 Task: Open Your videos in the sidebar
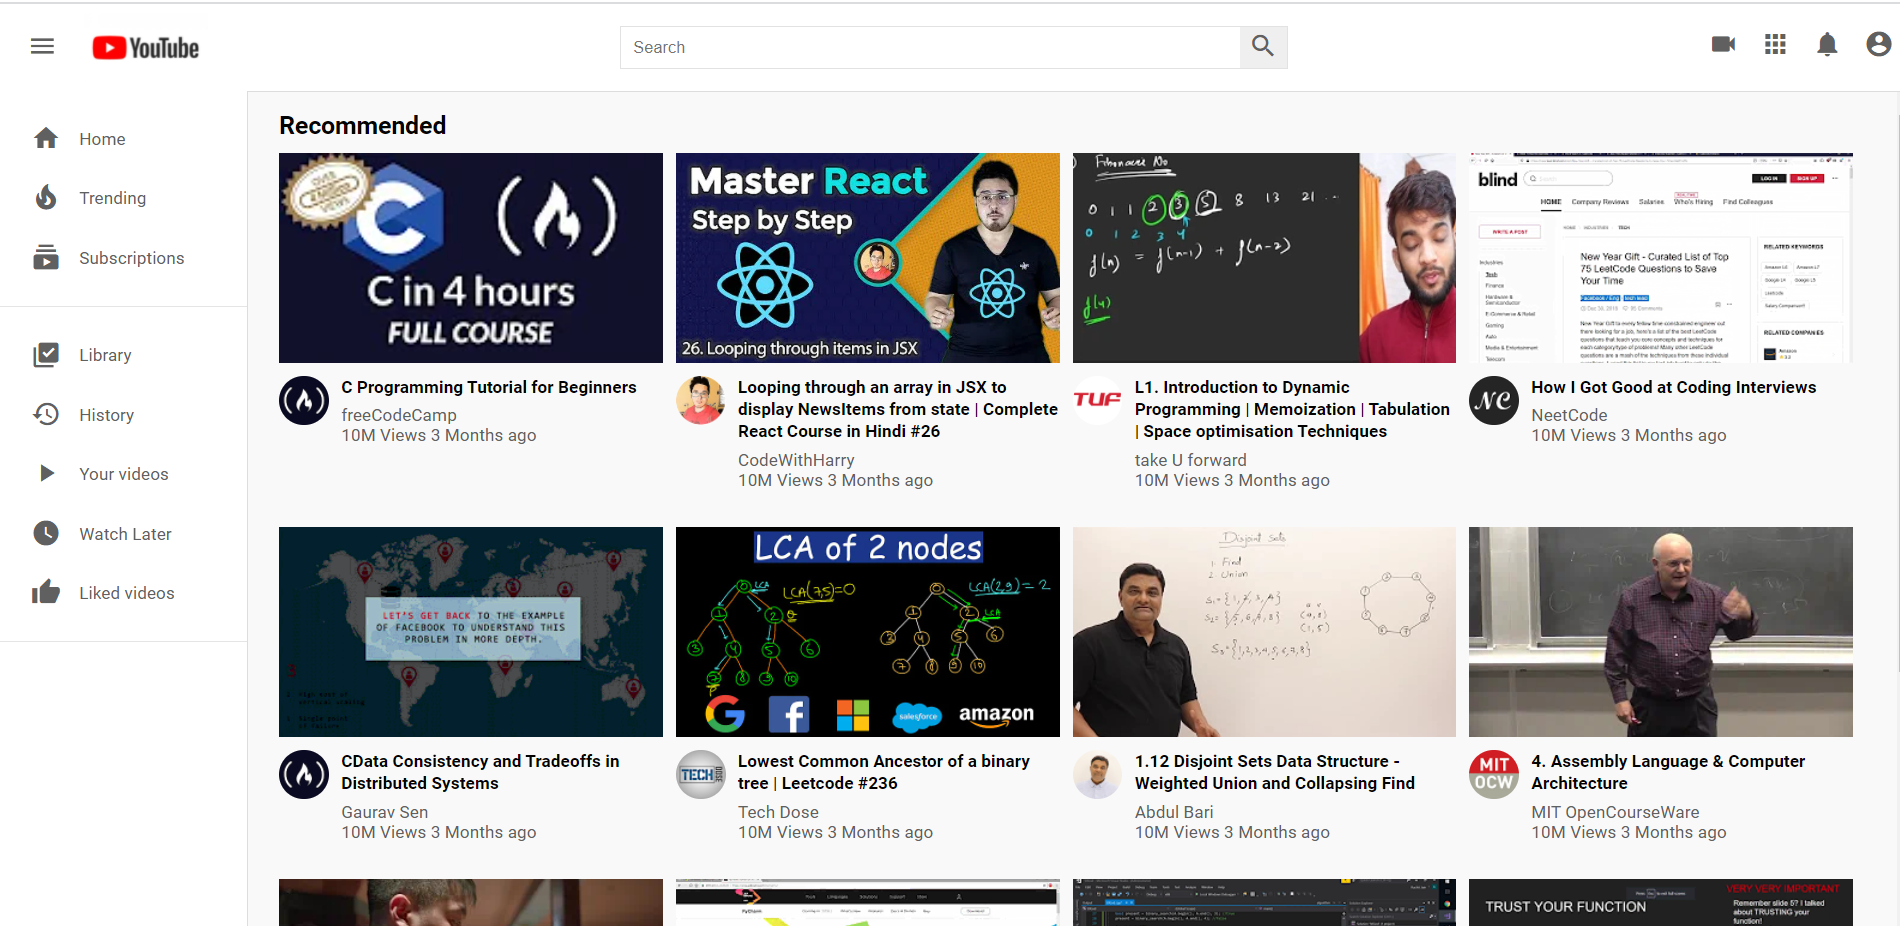[x=124, y=474]
